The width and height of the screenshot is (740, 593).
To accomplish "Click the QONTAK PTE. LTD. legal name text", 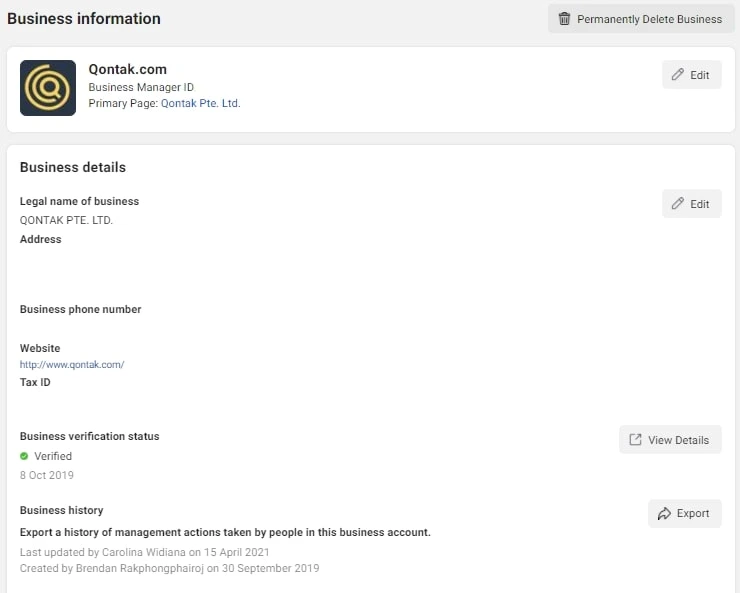I will coord(66,220).
